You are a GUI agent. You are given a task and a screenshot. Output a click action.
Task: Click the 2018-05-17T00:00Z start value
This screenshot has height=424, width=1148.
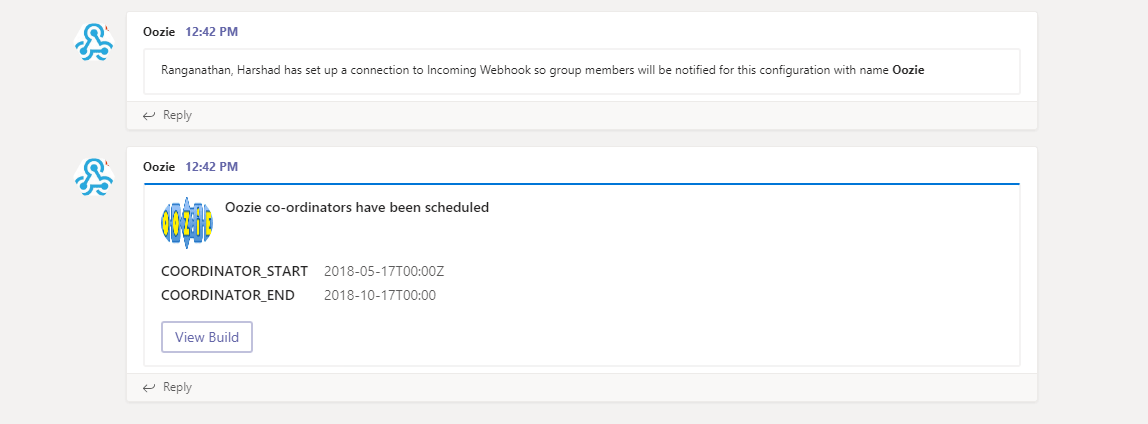click(x=384, y=271)
